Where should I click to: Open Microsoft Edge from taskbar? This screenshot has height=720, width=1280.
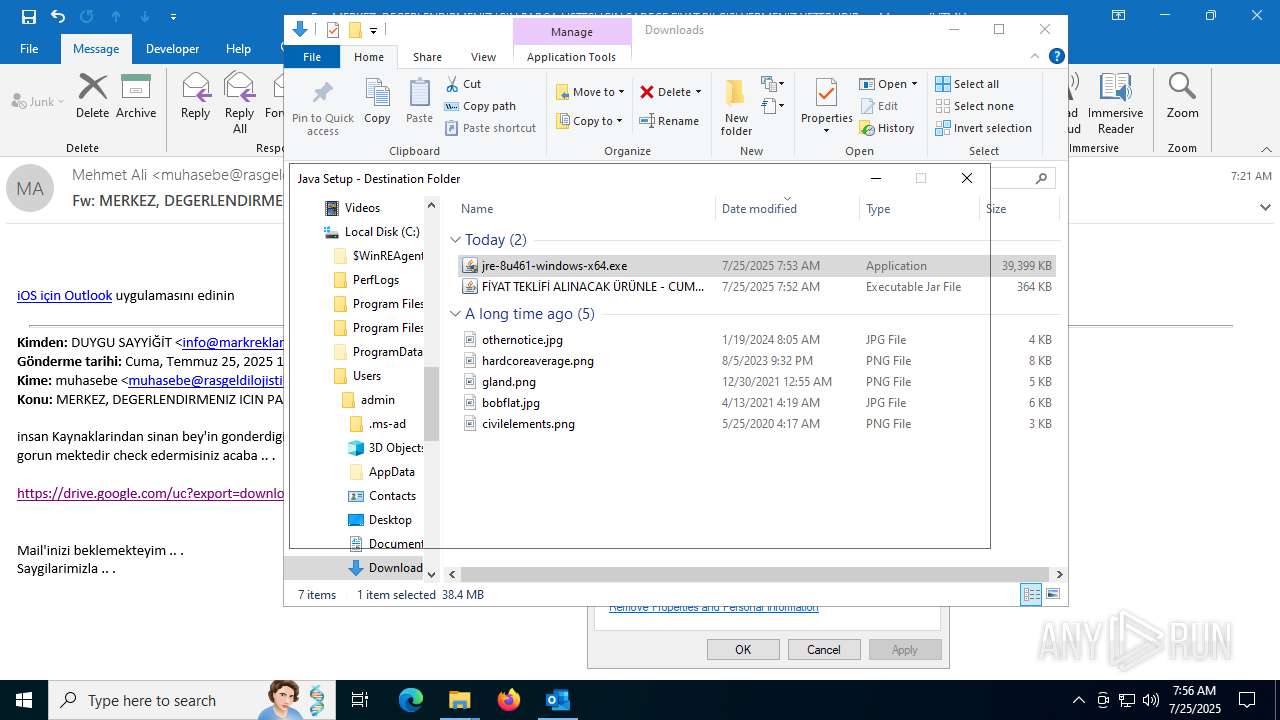tap(411, 700)
